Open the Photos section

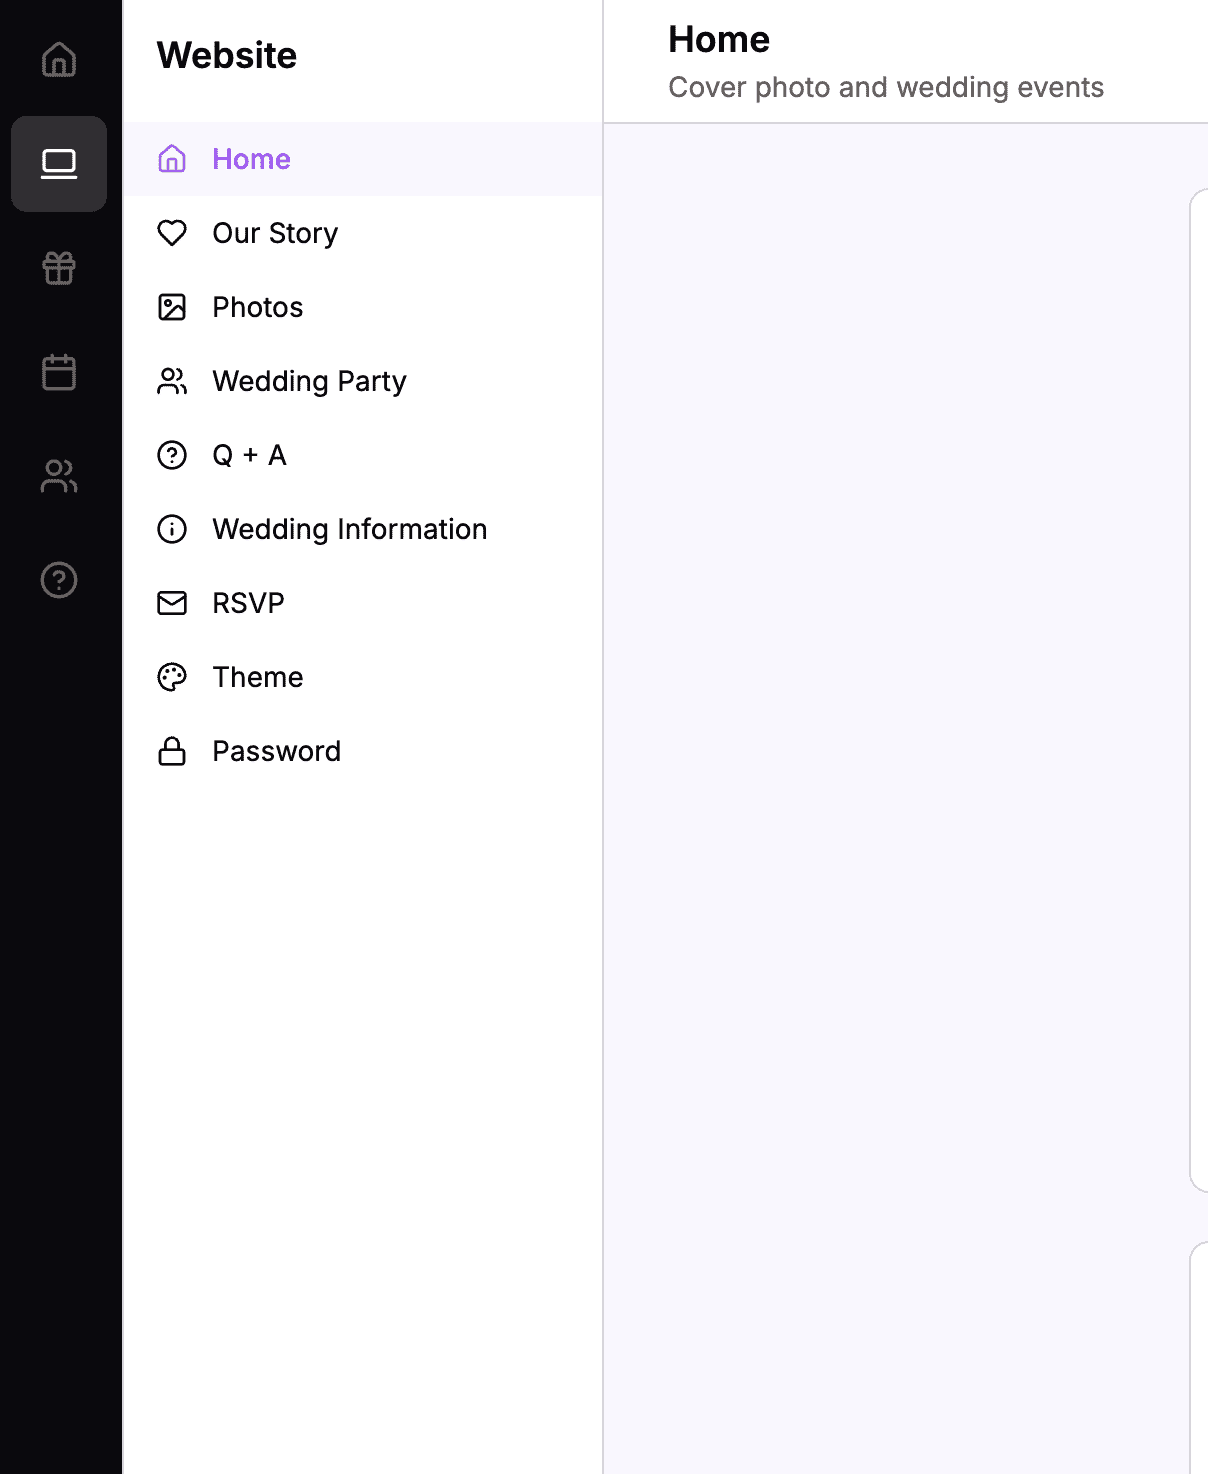(x=257, y=307)
